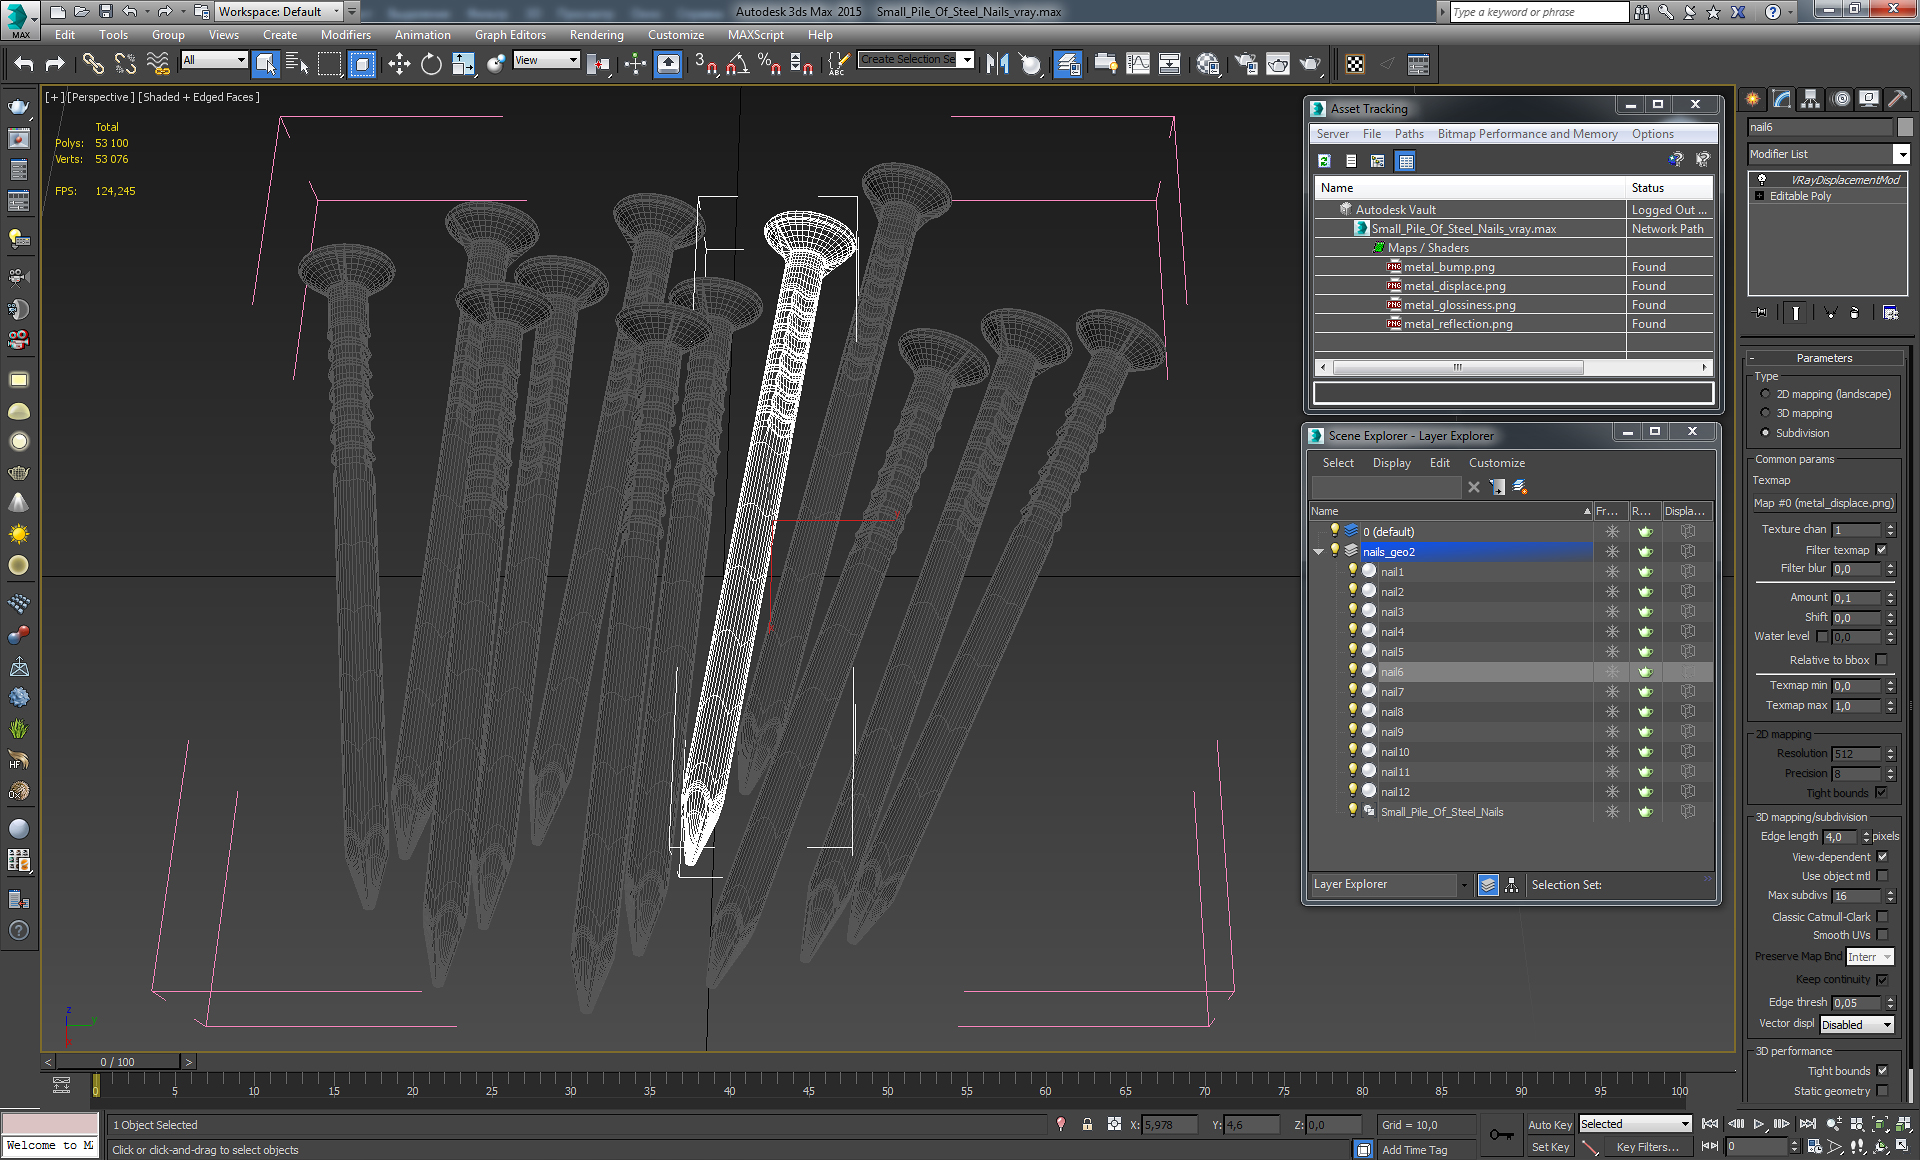Enable Use object mtl checkbox
Viewport: 1920px width, 1160px height.
tap(1881, 876)
